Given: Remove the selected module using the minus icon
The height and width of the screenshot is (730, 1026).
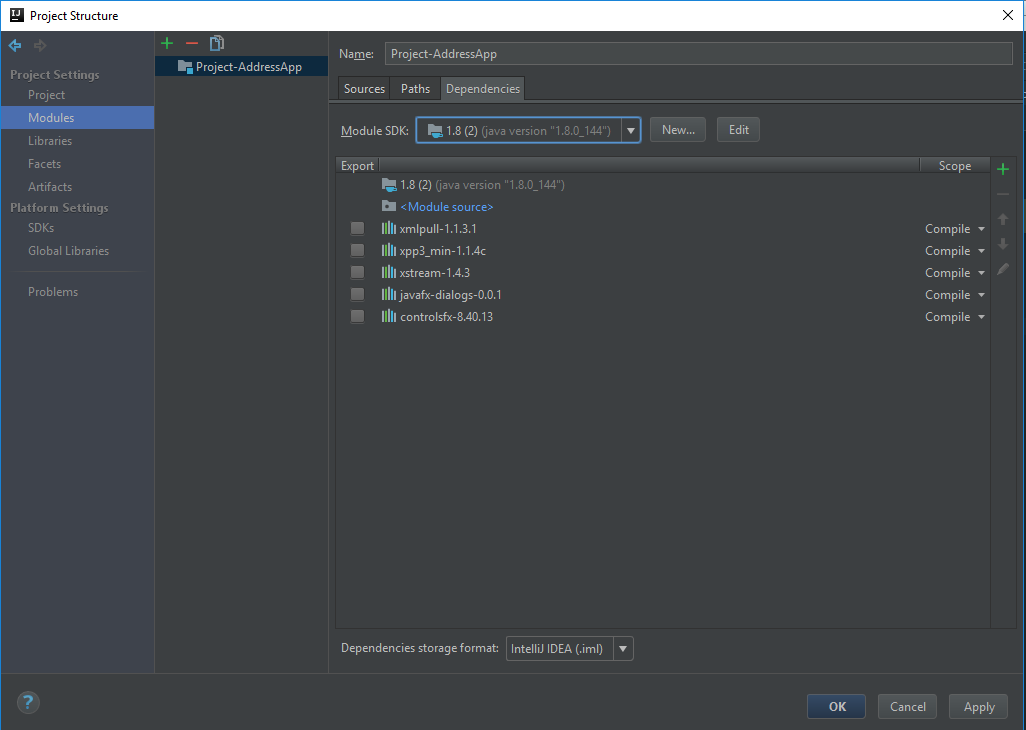Looking at the screenshot, I should 192,43.
